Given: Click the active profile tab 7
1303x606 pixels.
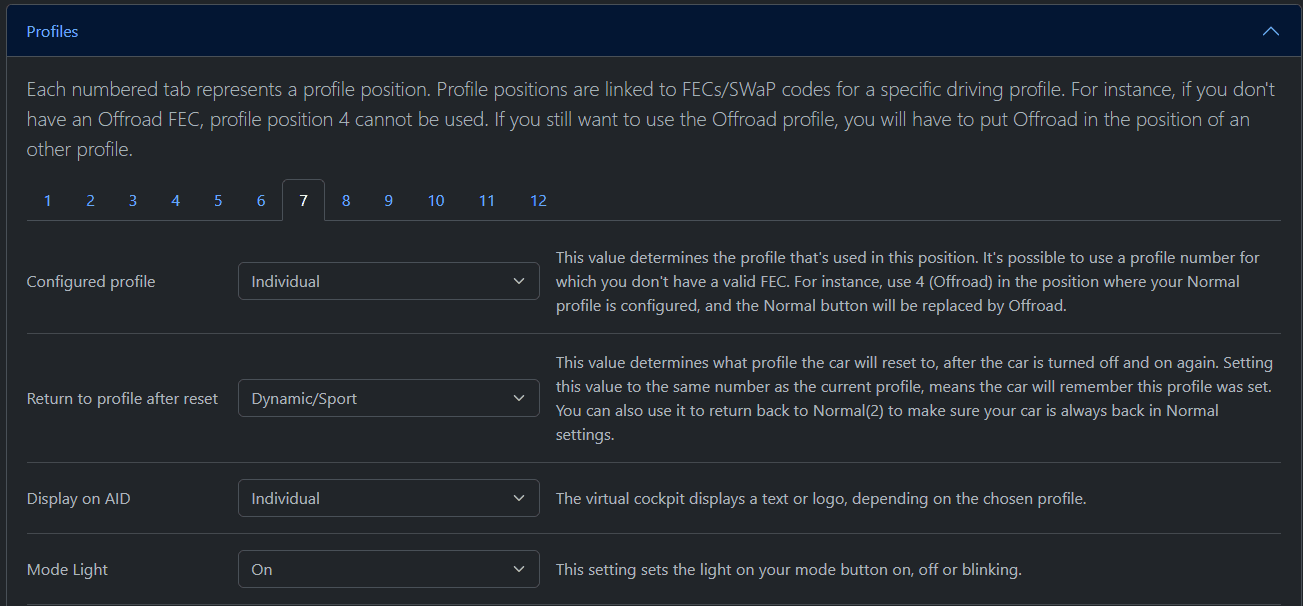Looking at the screenshot, I should point(303,201).
